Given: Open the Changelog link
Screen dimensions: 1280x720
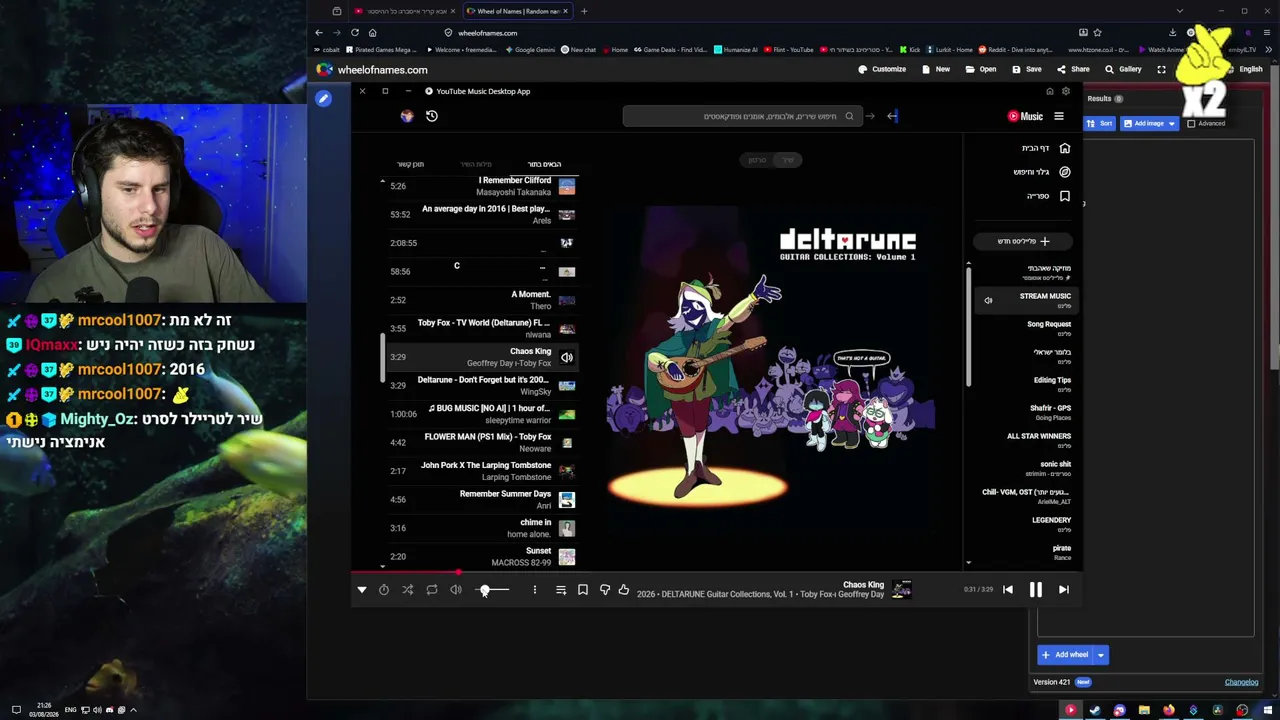Looking at the screenshot, I should (1242, 683).
